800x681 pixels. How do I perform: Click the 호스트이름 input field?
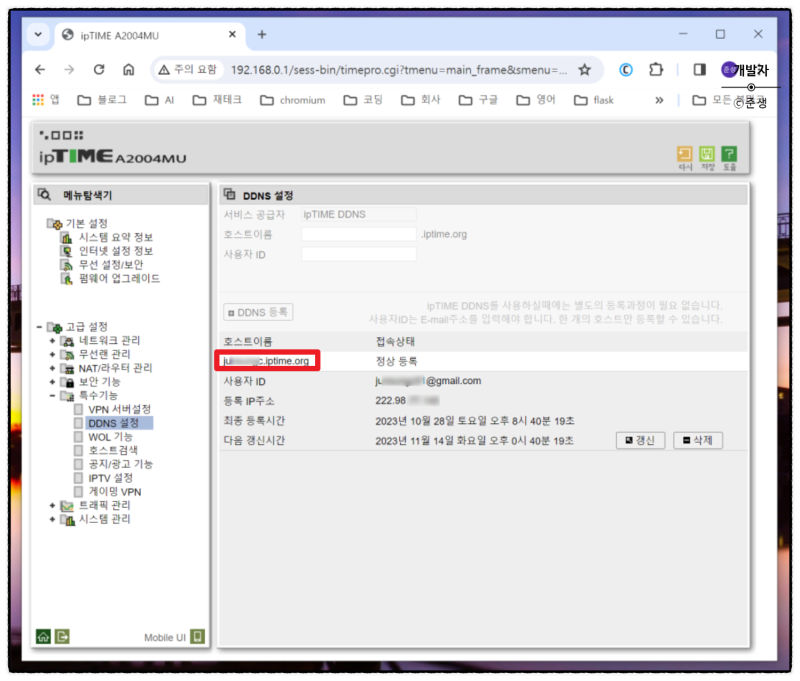358,233
